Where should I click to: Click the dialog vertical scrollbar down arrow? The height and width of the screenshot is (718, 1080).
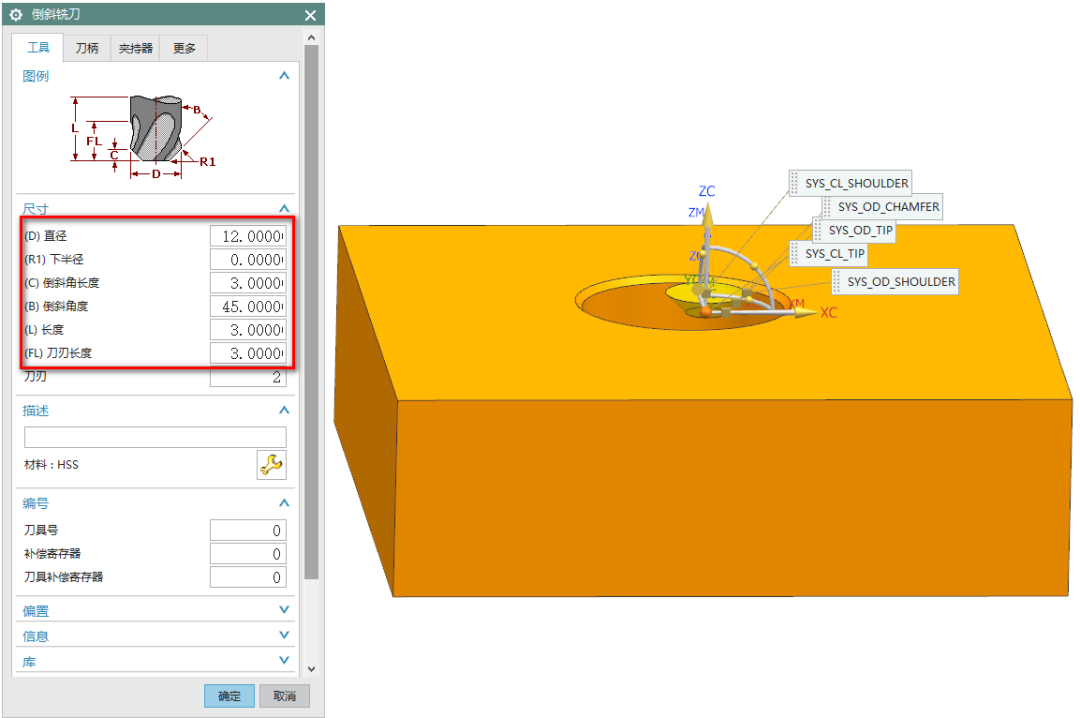click(311, 668)
